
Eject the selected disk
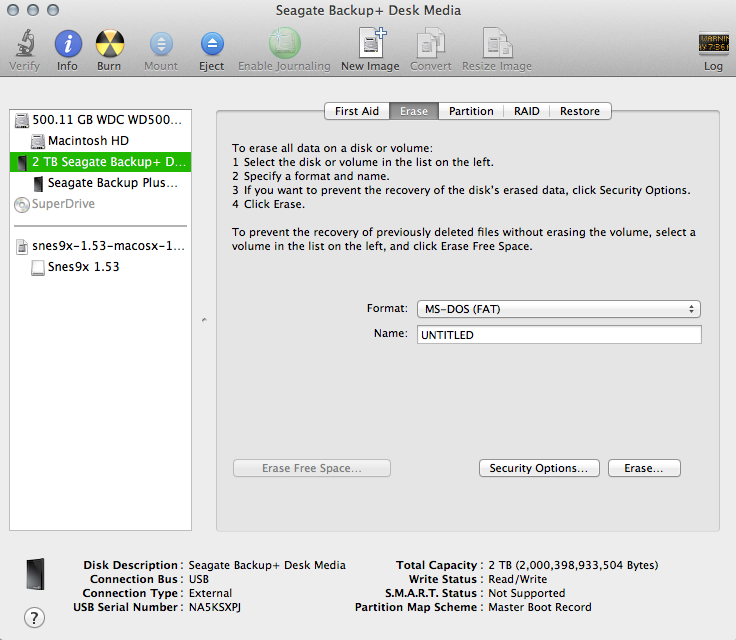(x=212, y=44)
